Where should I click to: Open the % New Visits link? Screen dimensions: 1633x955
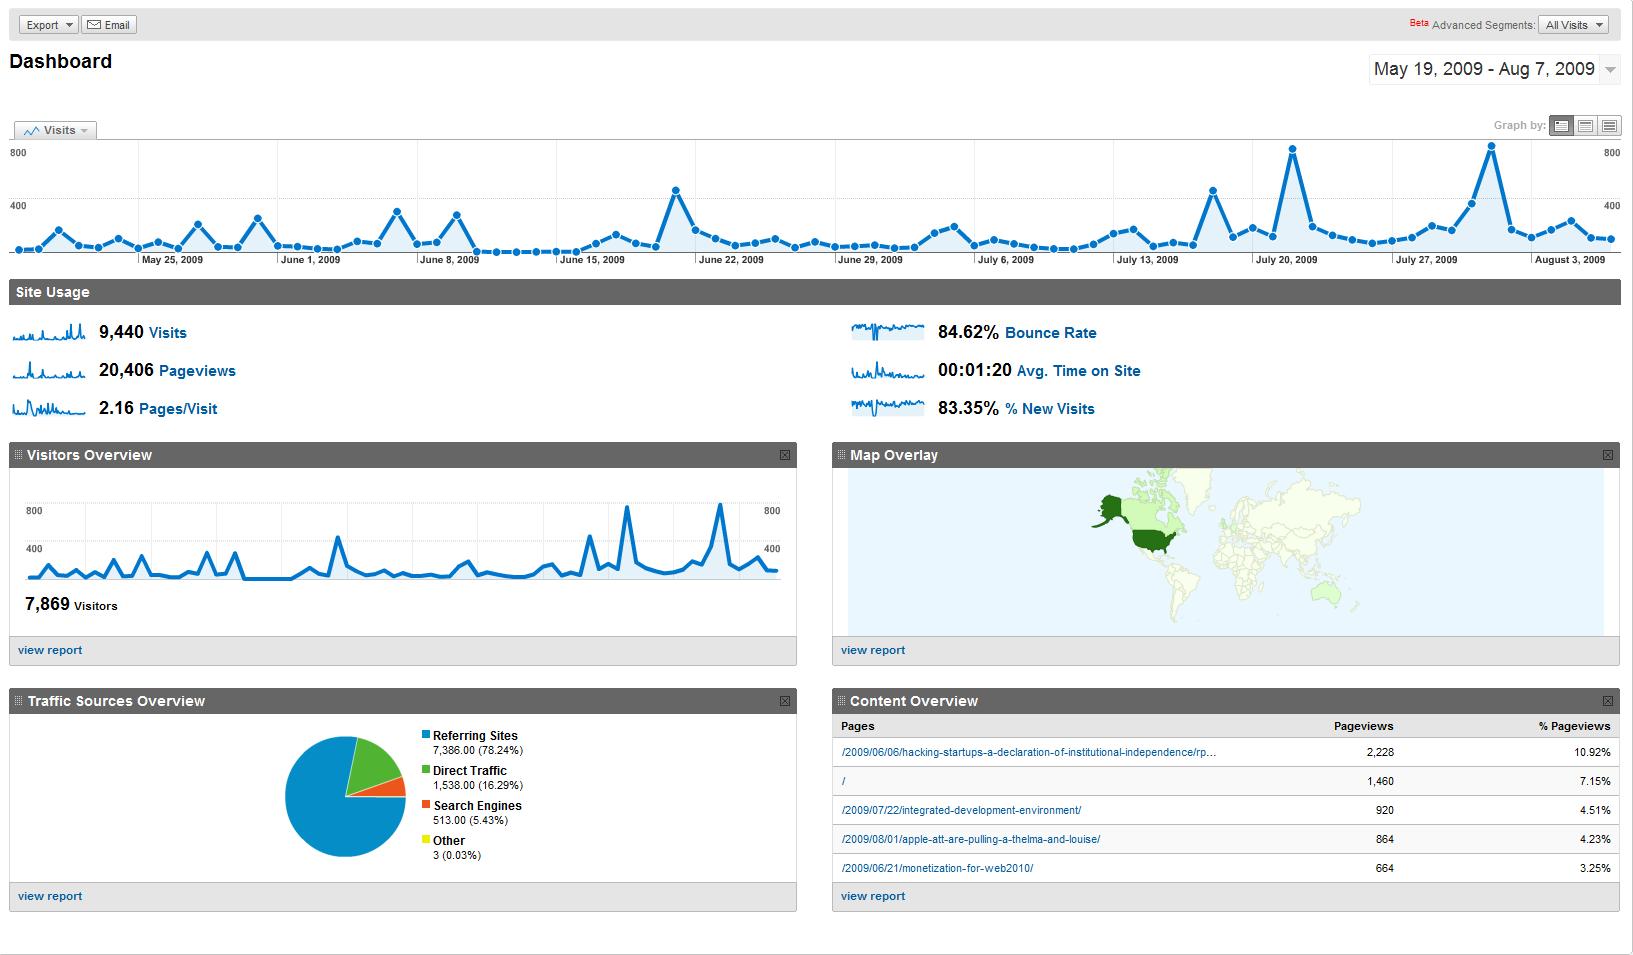point(1050,409)
